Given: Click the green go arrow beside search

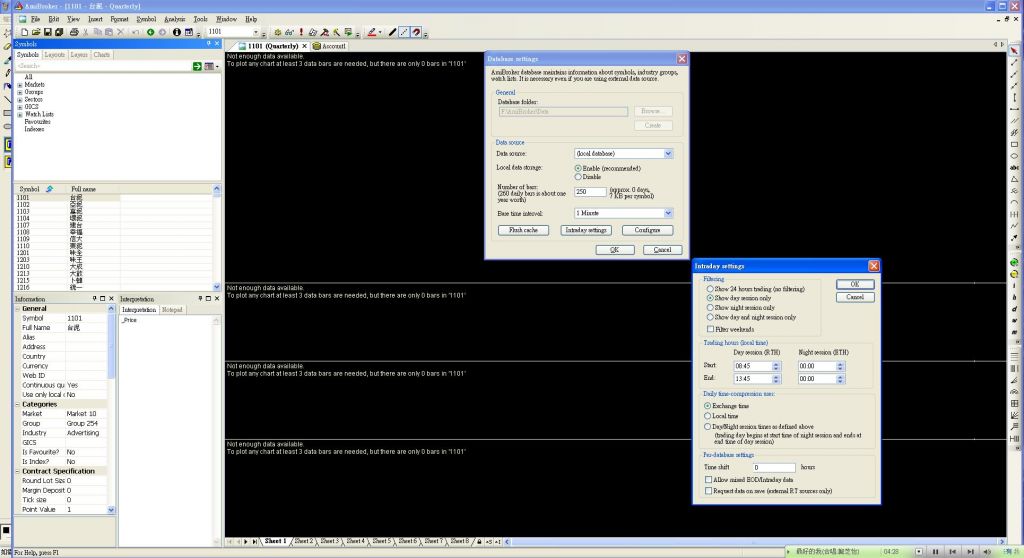Looking at the screenshot, I should pyautogui.click(x=197, y=66).
